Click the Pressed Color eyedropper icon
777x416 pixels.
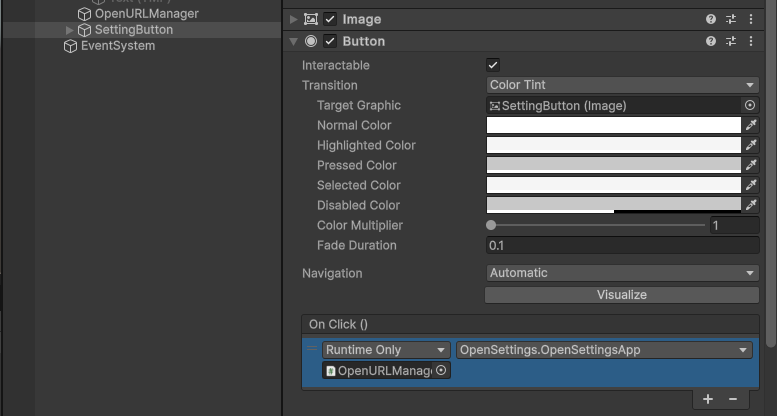click(751, 165)
